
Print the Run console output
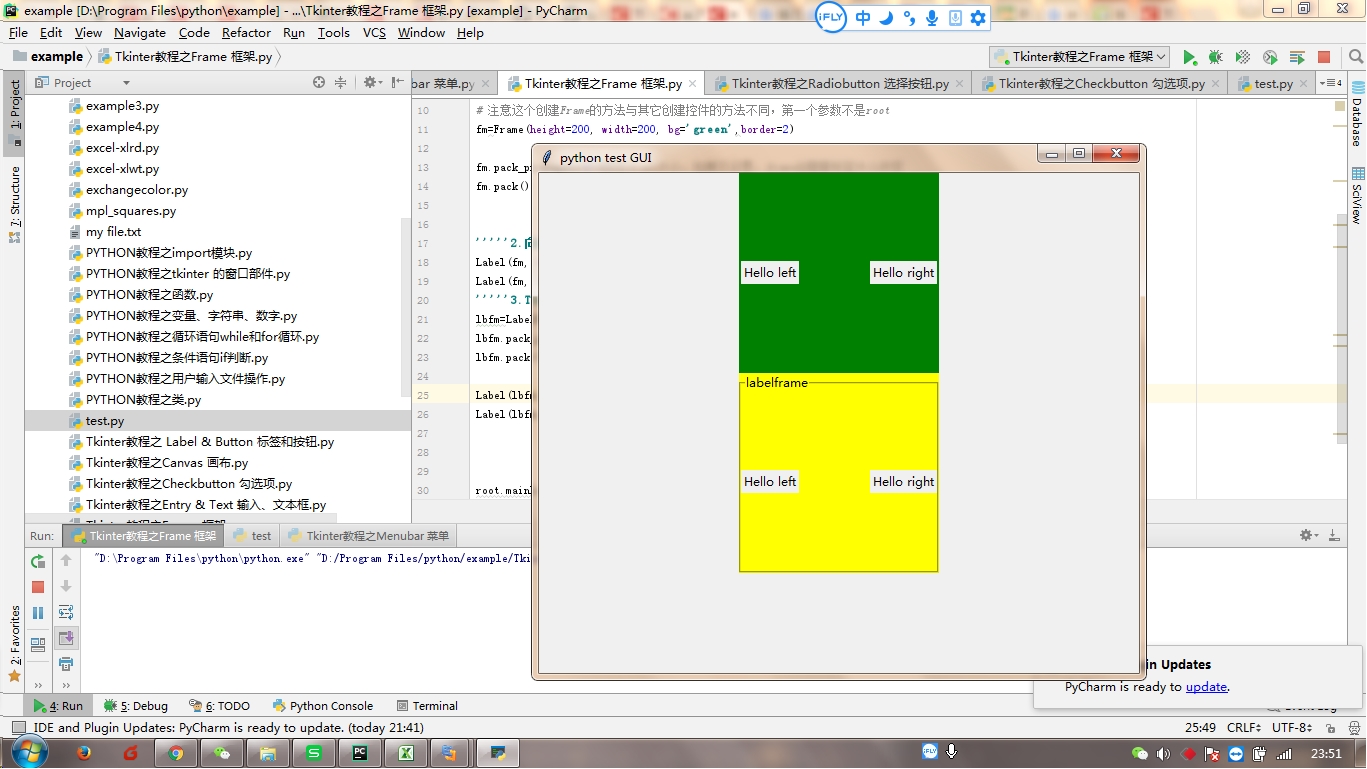pyautogui.click(x=66, y=663)
